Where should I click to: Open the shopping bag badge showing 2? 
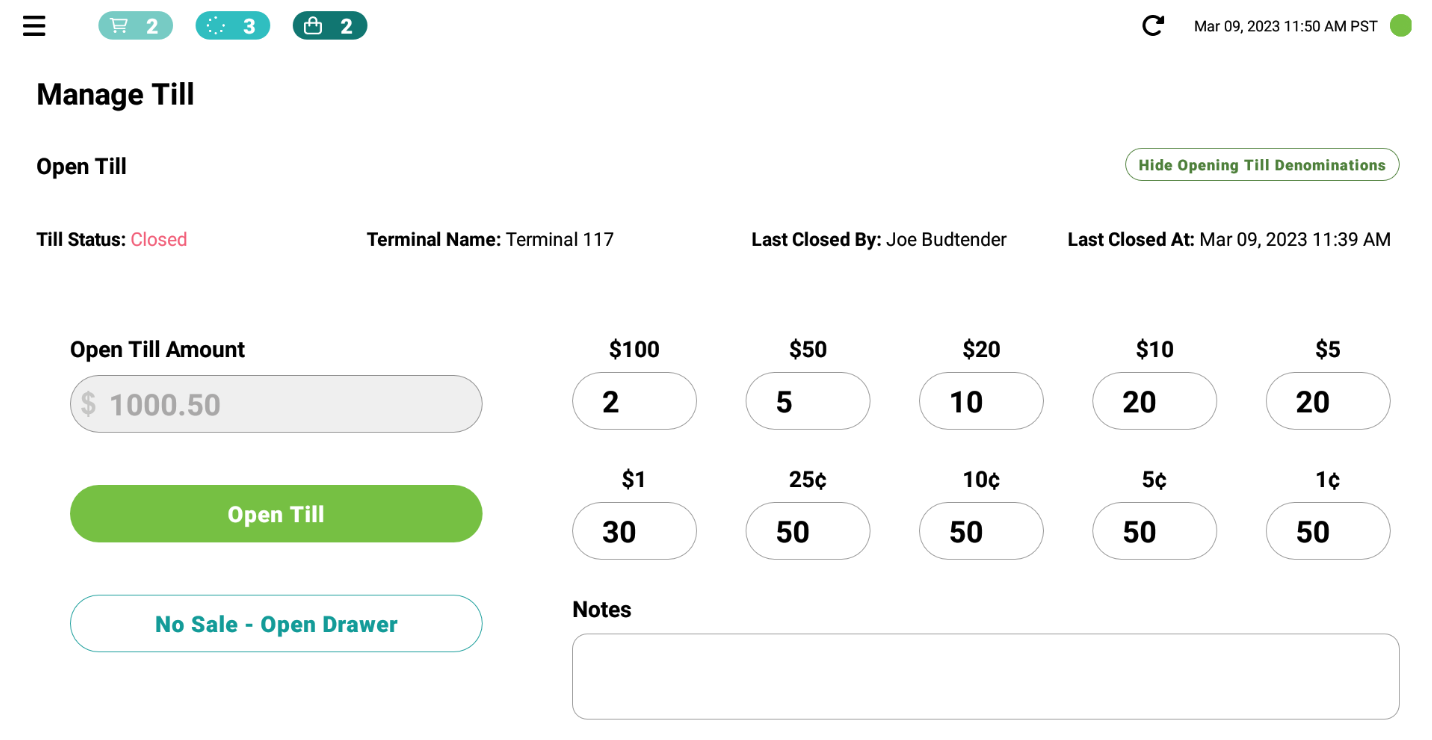pyautogui.click(x=330, y=26)
